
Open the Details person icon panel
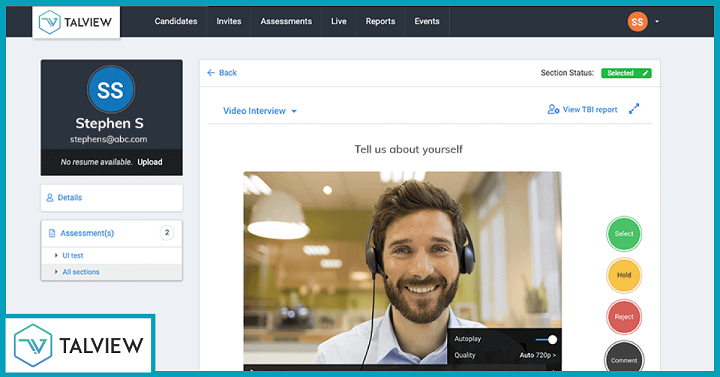tap(50, 197)
